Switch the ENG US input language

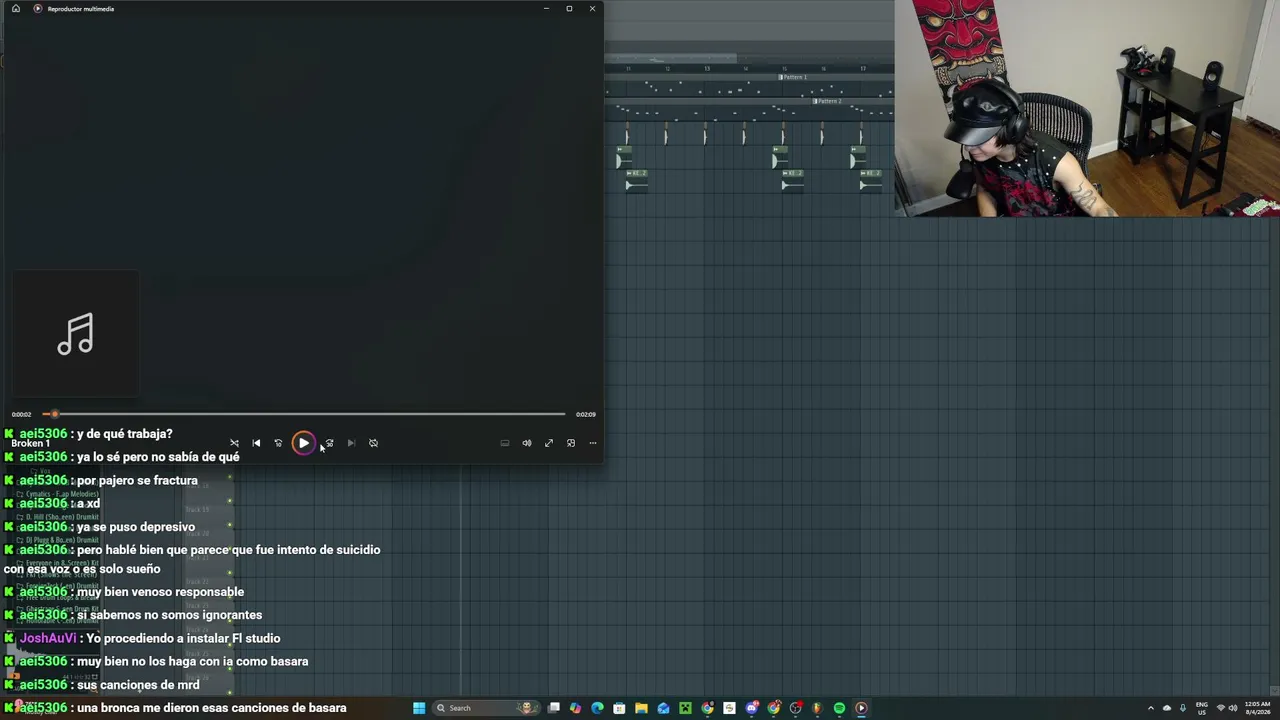(x=1202, y=708)
